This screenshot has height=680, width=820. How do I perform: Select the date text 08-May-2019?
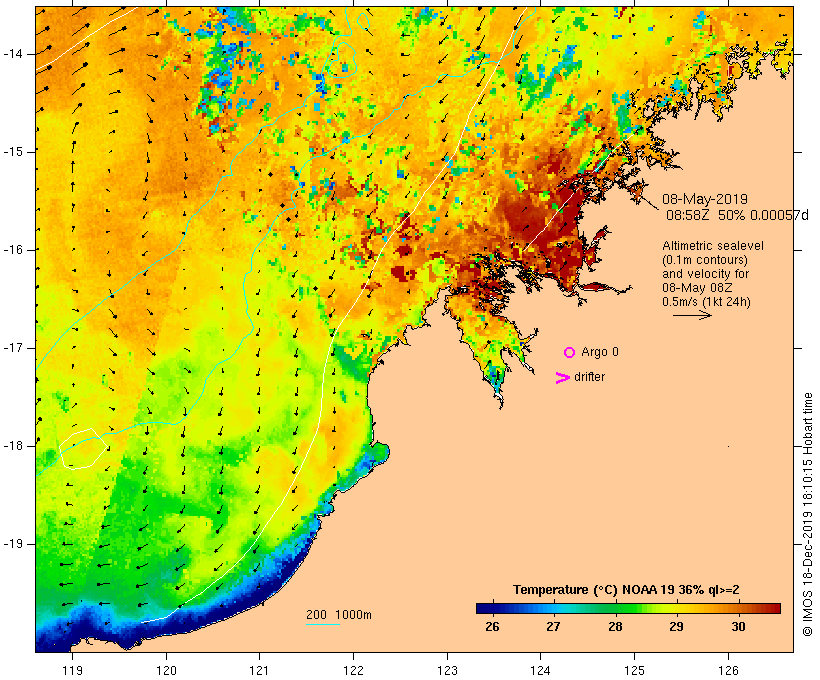pos(705,199)
